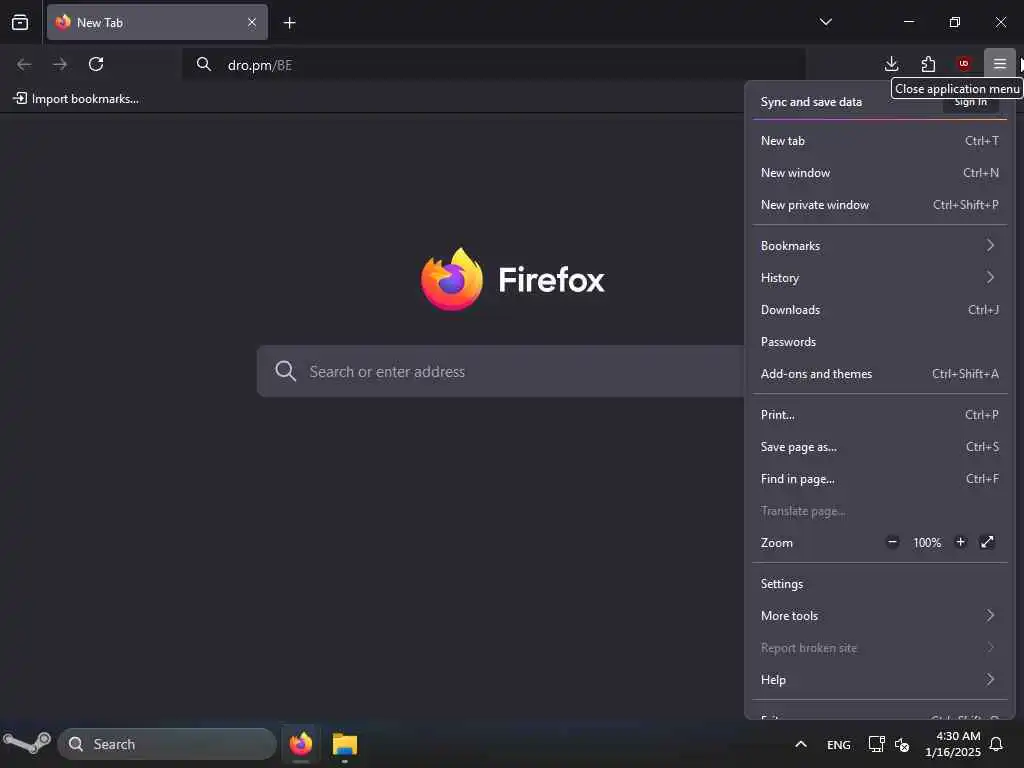Click the muted volume tray icon
This screenshot has height=768, width=1024.
(x=902, y=744)
